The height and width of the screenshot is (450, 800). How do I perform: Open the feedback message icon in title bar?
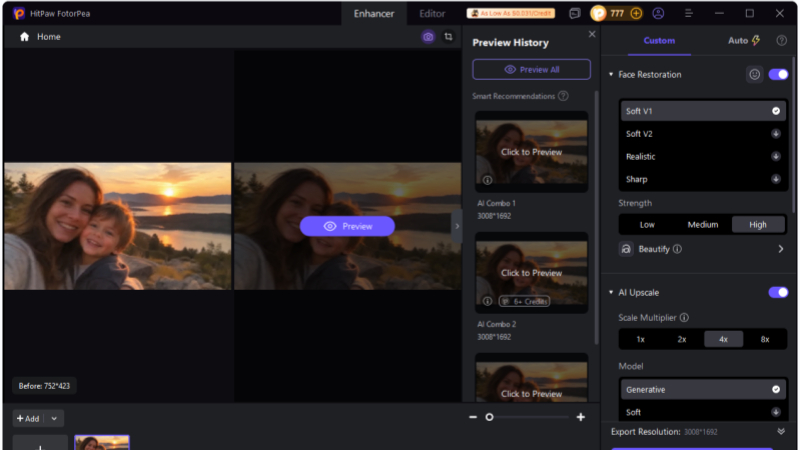(x=574, y=14)
